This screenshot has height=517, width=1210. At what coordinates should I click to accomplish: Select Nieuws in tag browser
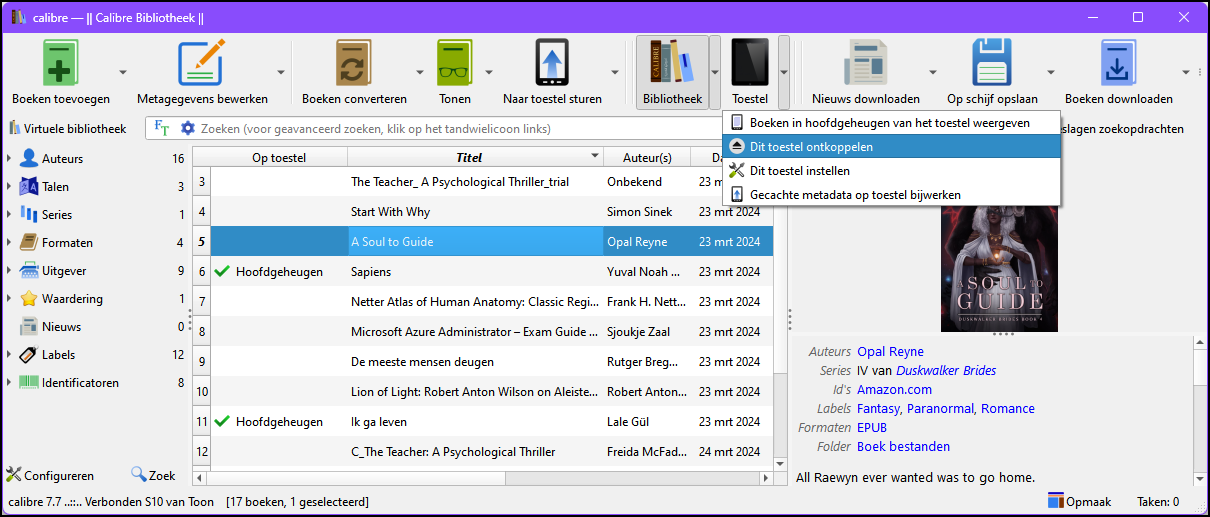[61, 326]
